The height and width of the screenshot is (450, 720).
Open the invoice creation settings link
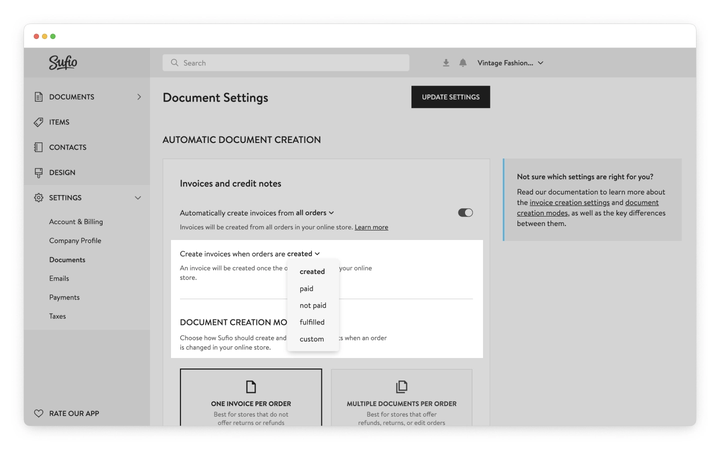pos(569,202)
